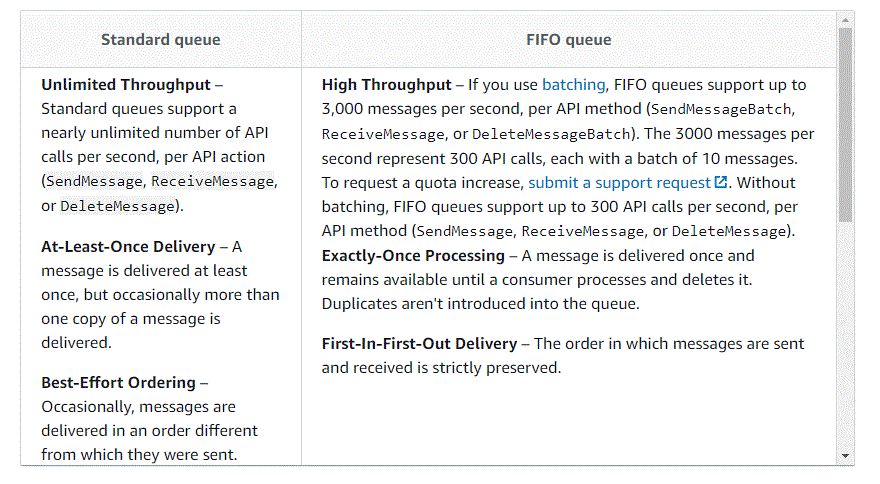Click the empty scrollbar track below thumb
The height and width of the screenshot is (484, 880).
pos(845,336)
